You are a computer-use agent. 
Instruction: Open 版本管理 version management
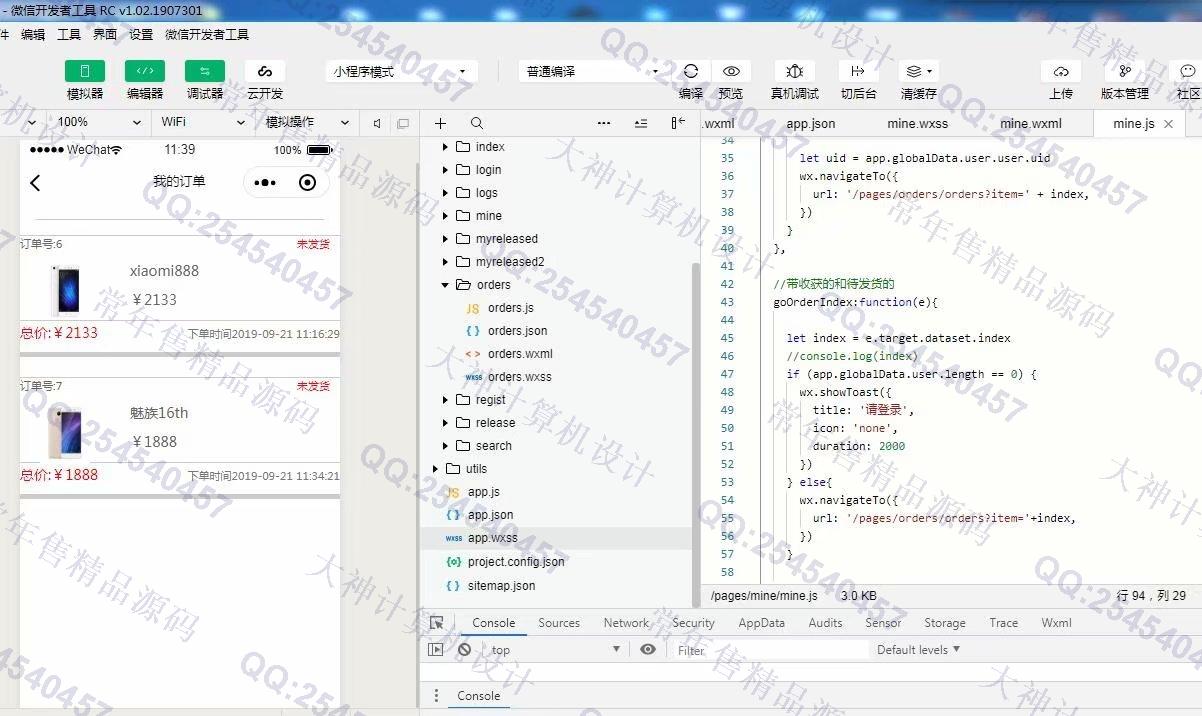[1125, 71]
